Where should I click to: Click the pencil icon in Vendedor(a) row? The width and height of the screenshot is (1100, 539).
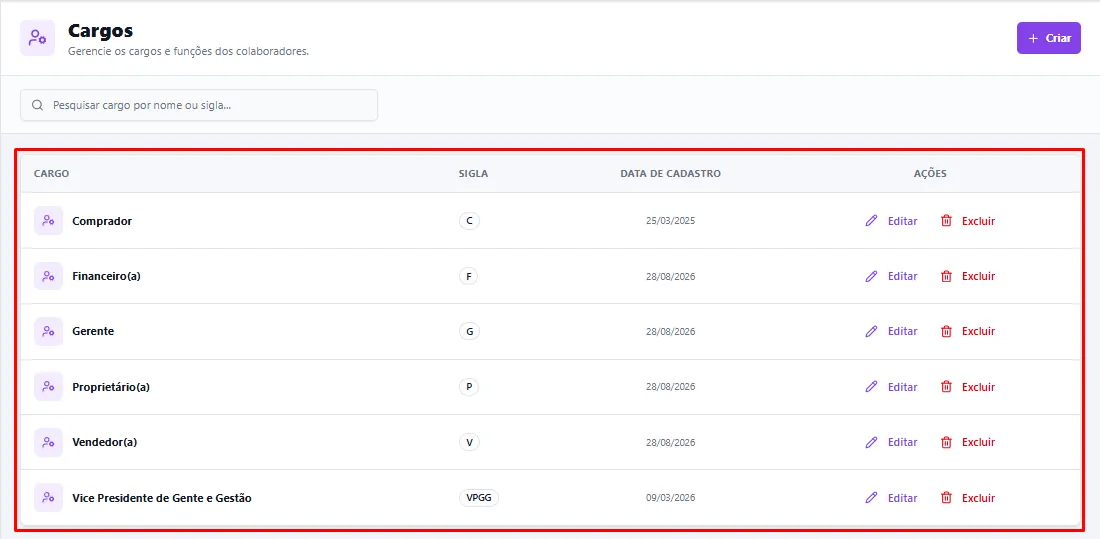[871, 442]
